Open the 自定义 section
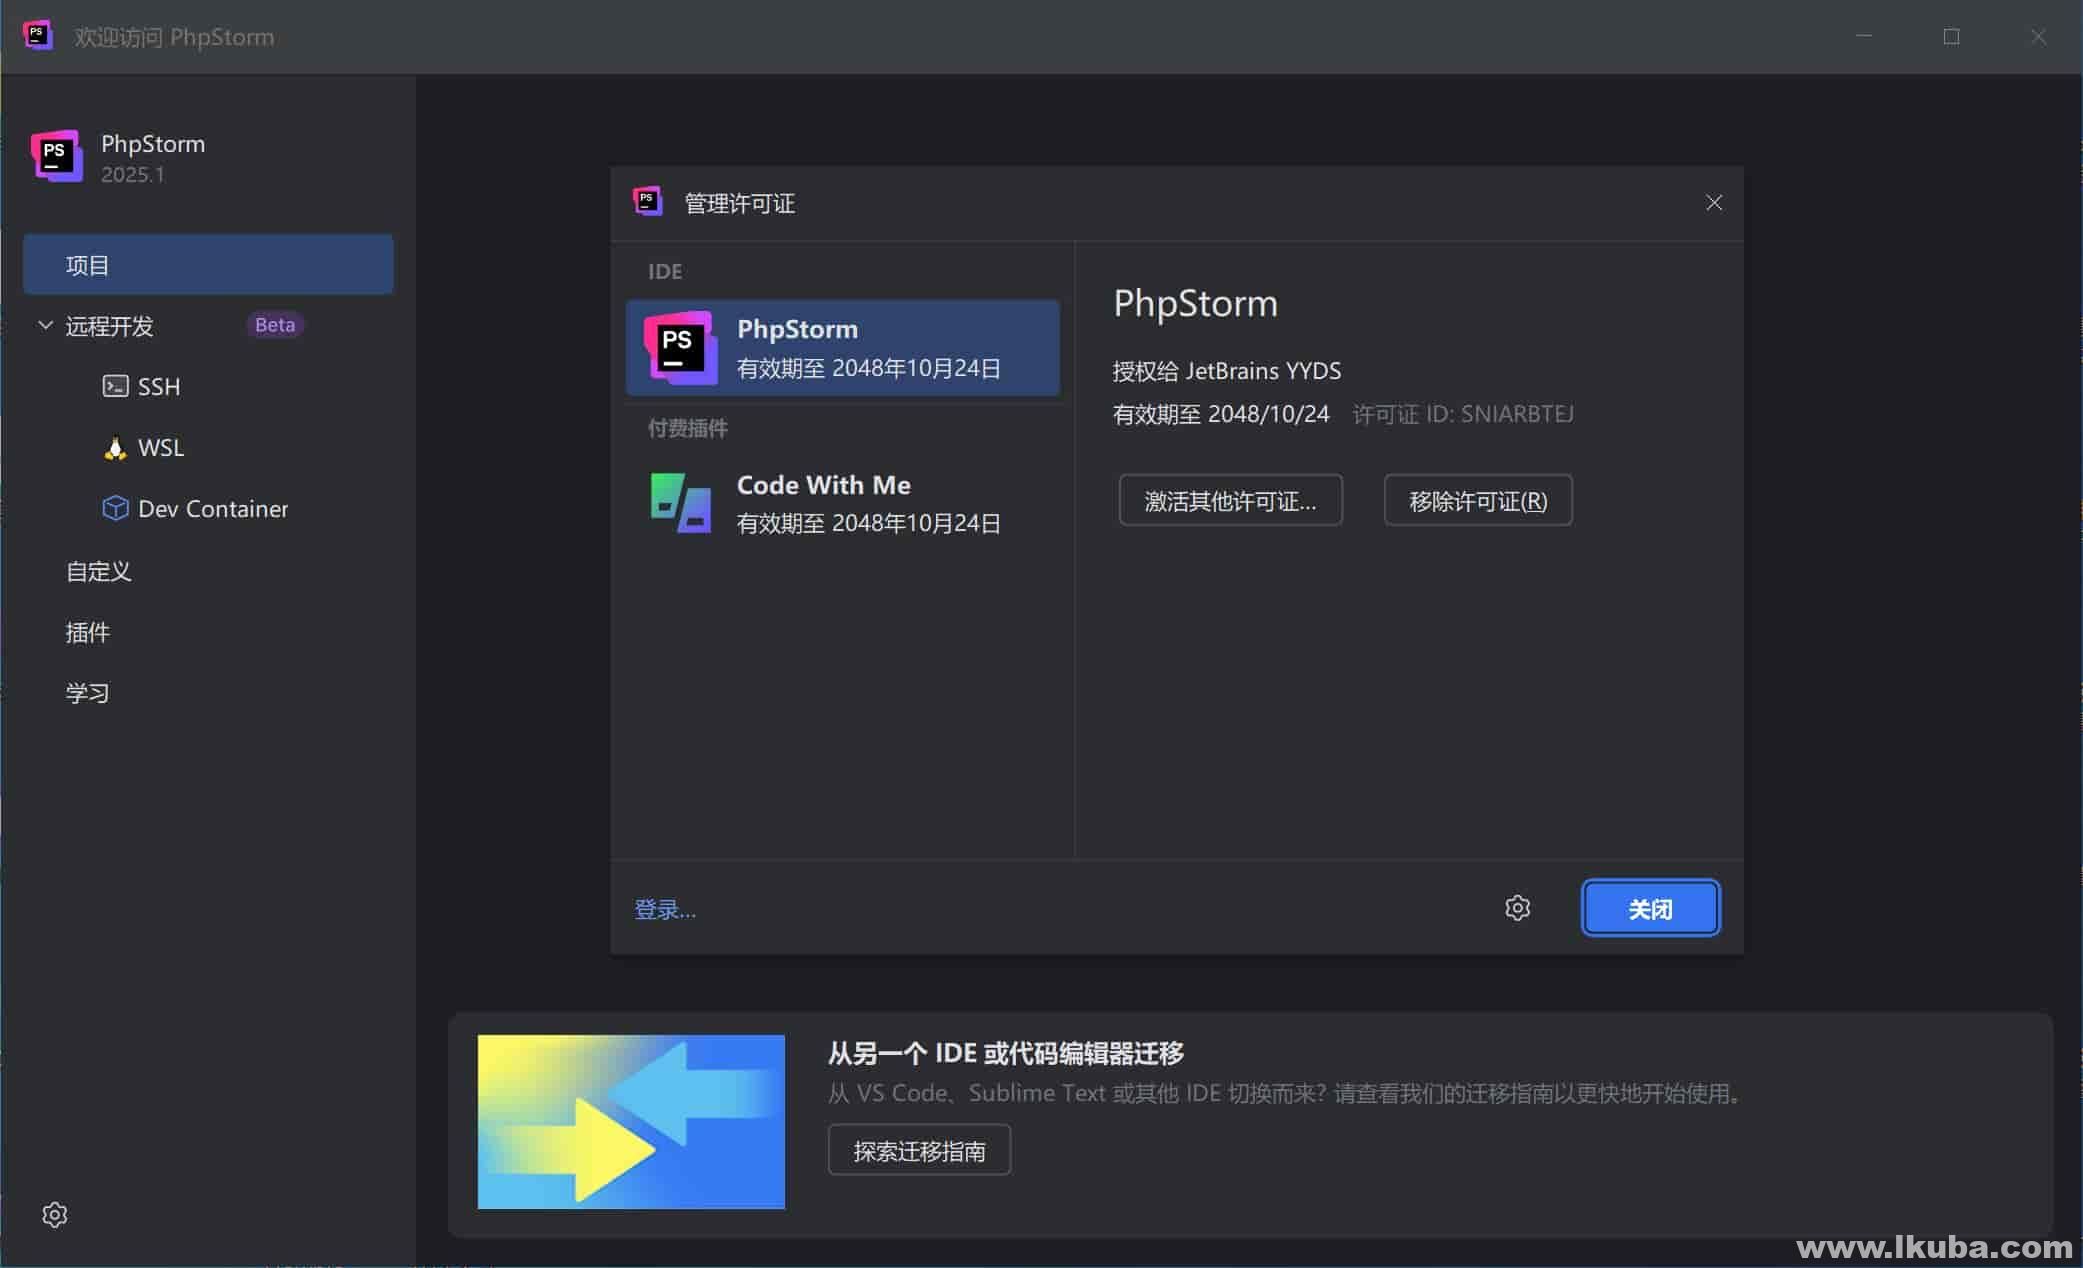The height and width of the screenshot is (1268, 2083). pos(98,571)
